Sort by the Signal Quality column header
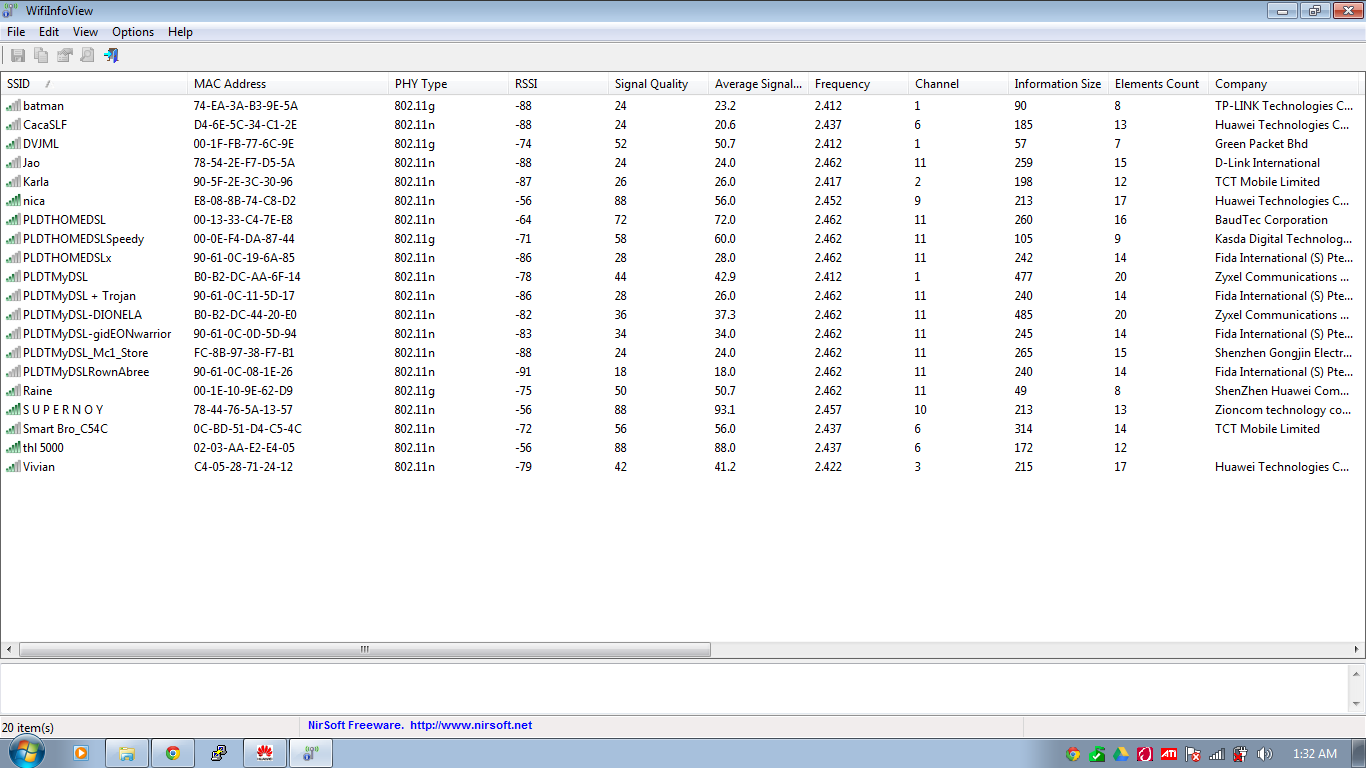The height and width of the screenshot is (768, 1366). point(658,84)
